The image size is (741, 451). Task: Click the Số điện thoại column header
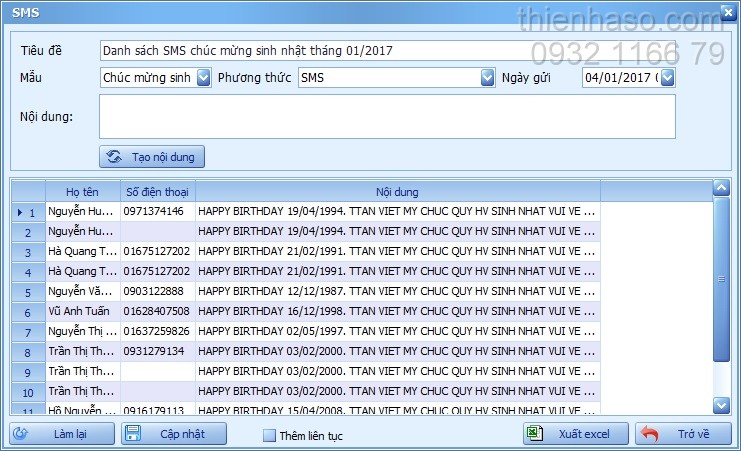coord(157,192)
